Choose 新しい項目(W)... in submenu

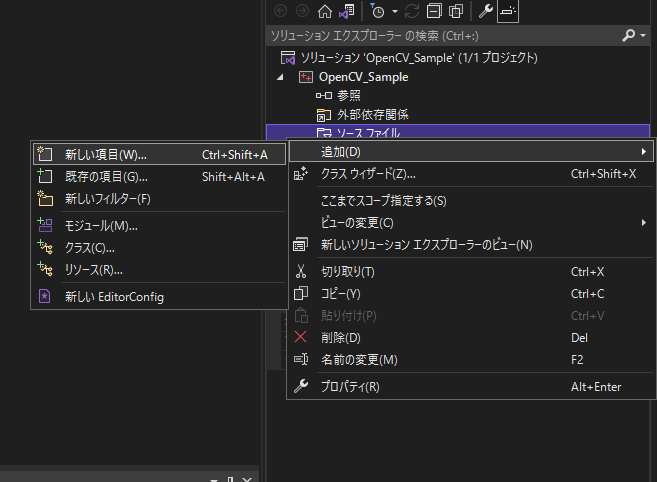pyautogui.click(x=159, y=155)
